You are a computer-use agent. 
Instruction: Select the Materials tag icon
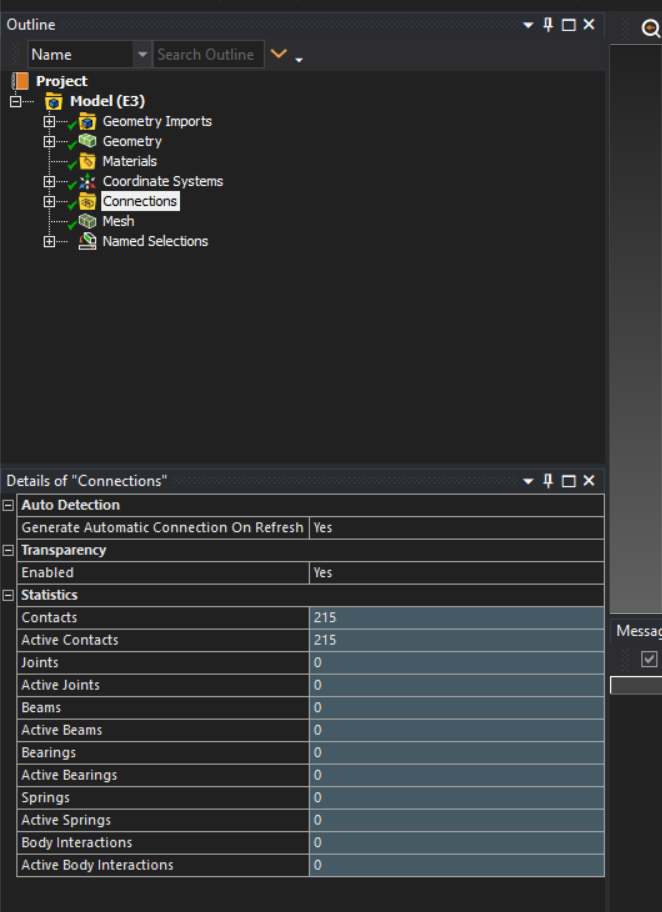coord(88,161)
